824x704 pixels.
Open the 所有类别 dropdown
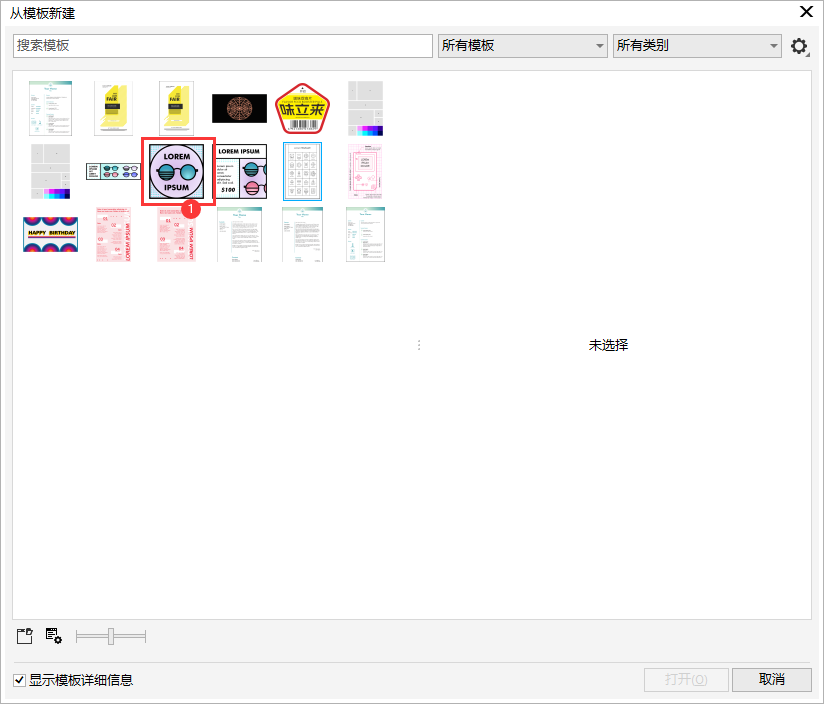point(697,46)
